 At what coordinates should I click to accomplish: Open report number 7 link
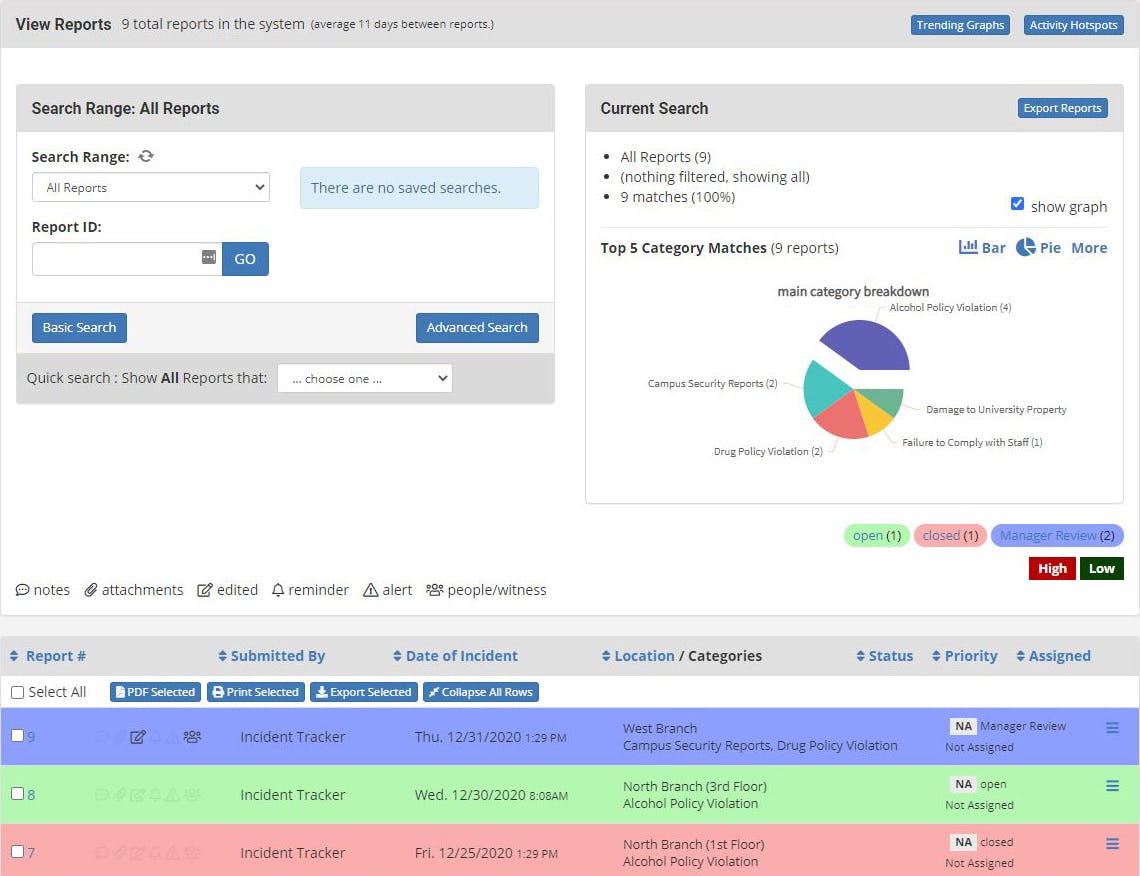[31, 853]
